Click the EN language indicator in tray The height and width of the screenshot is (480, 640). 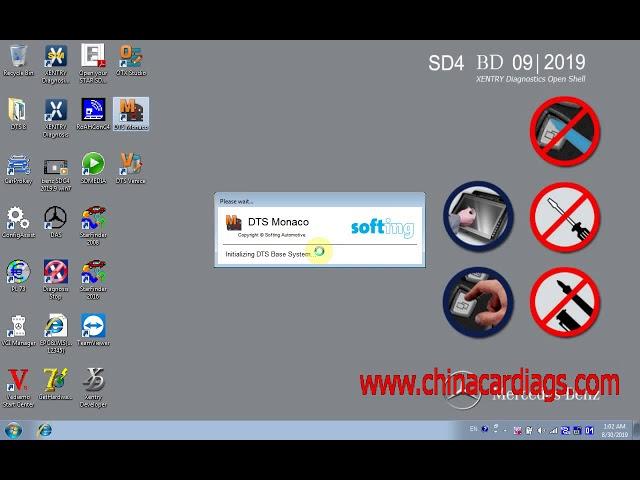(473, 429)
